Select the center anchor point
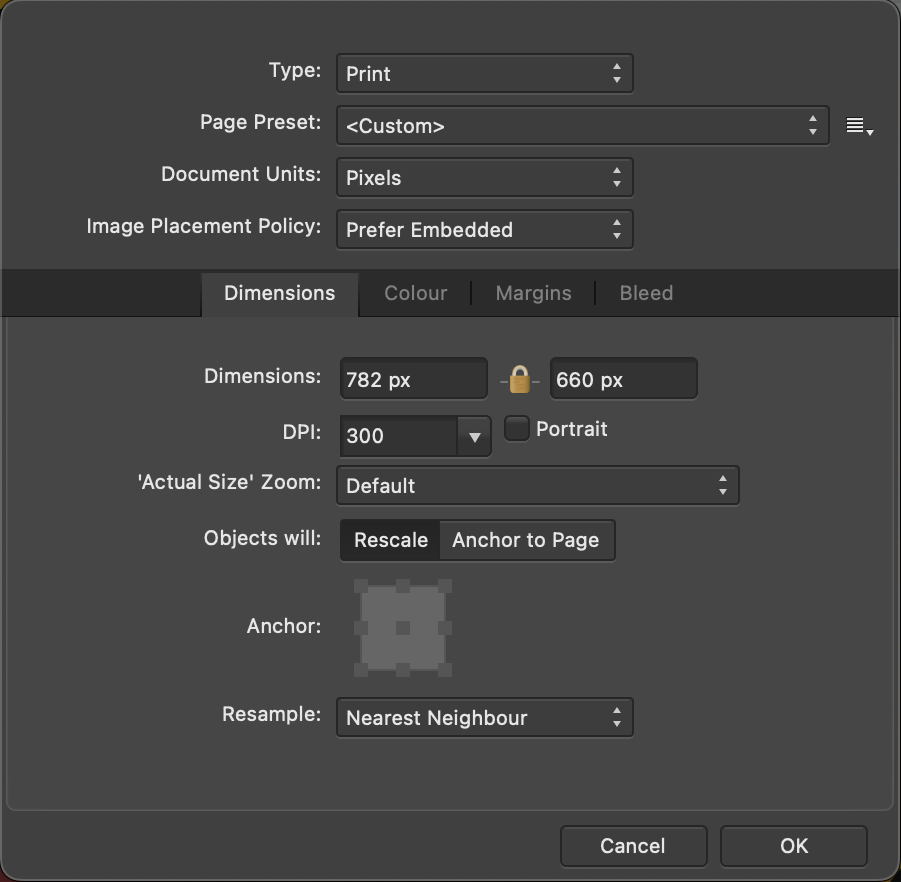The width and height of the screenshot is (901, 882). coord(402,627)
